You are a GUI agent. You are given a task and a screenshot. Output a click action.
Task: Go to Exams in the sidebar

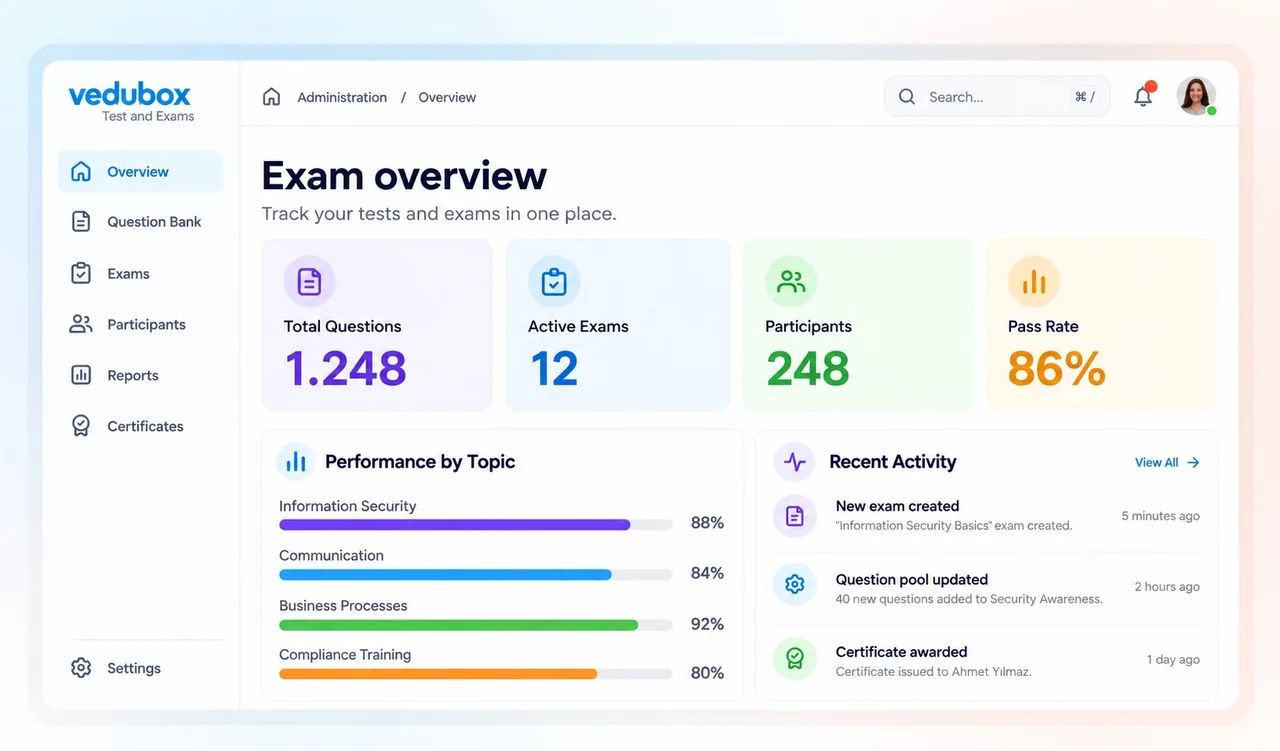[141, 273]
